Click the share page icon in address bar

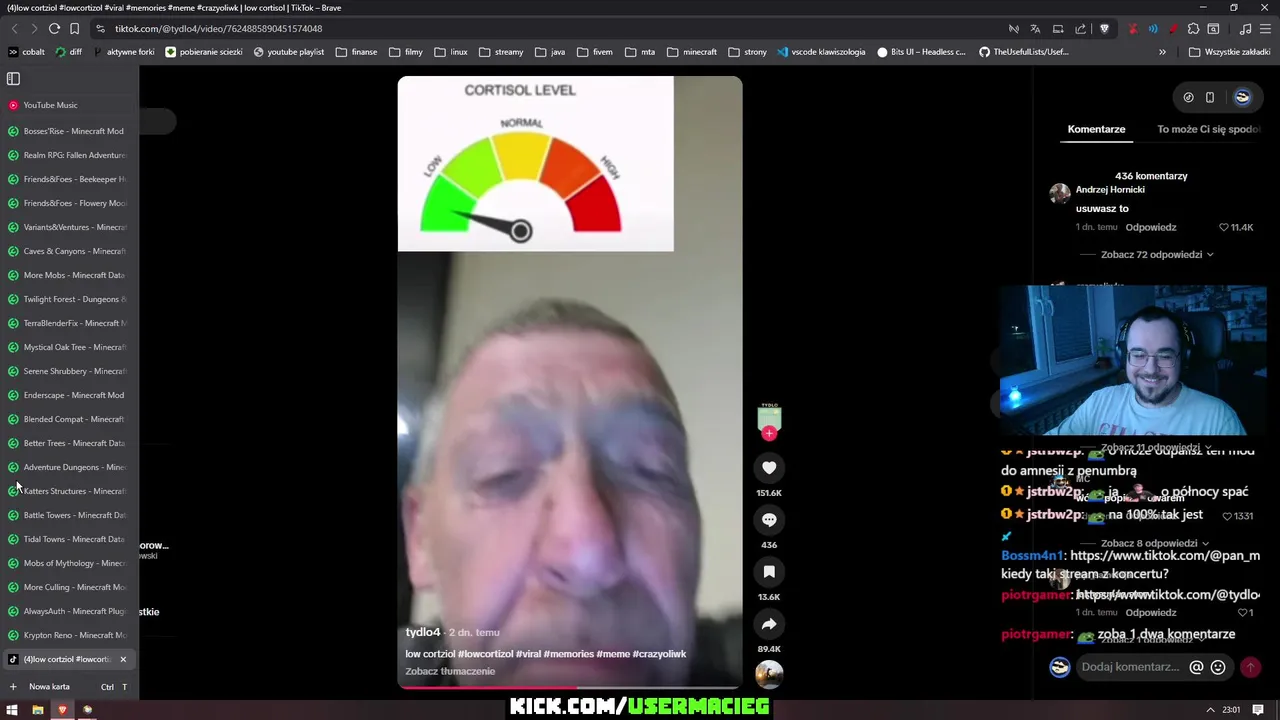pos(1079,29)
